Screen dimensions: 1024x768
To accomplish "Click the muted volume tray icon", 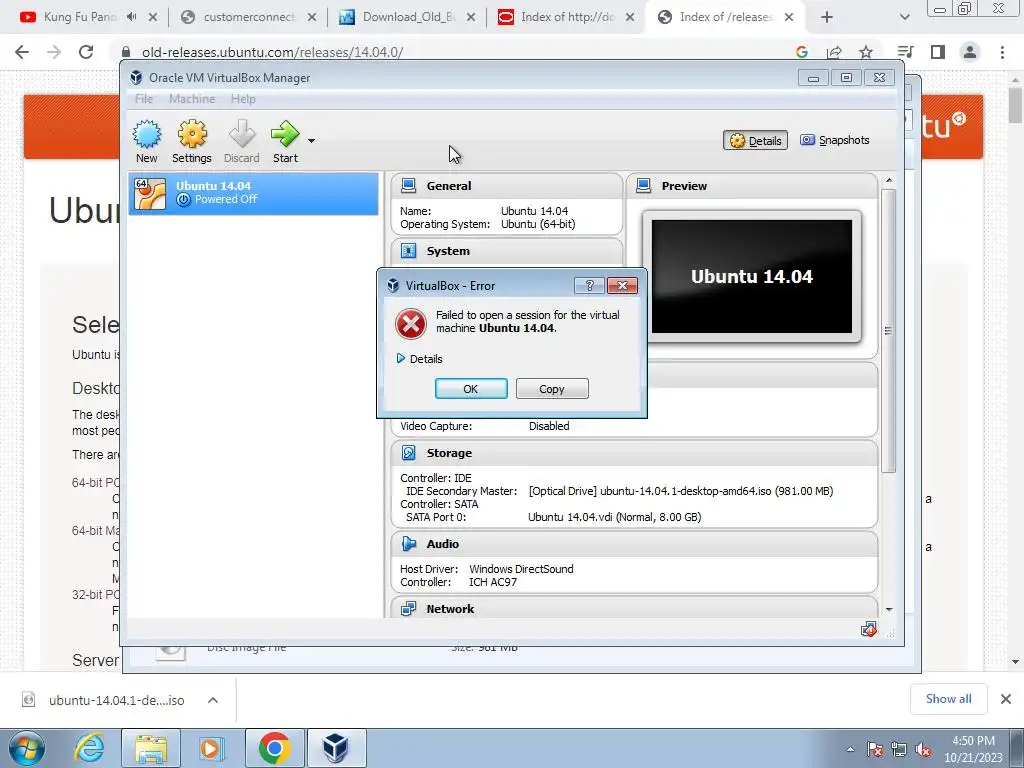I will pyautogui.click(x=924, y=749).
